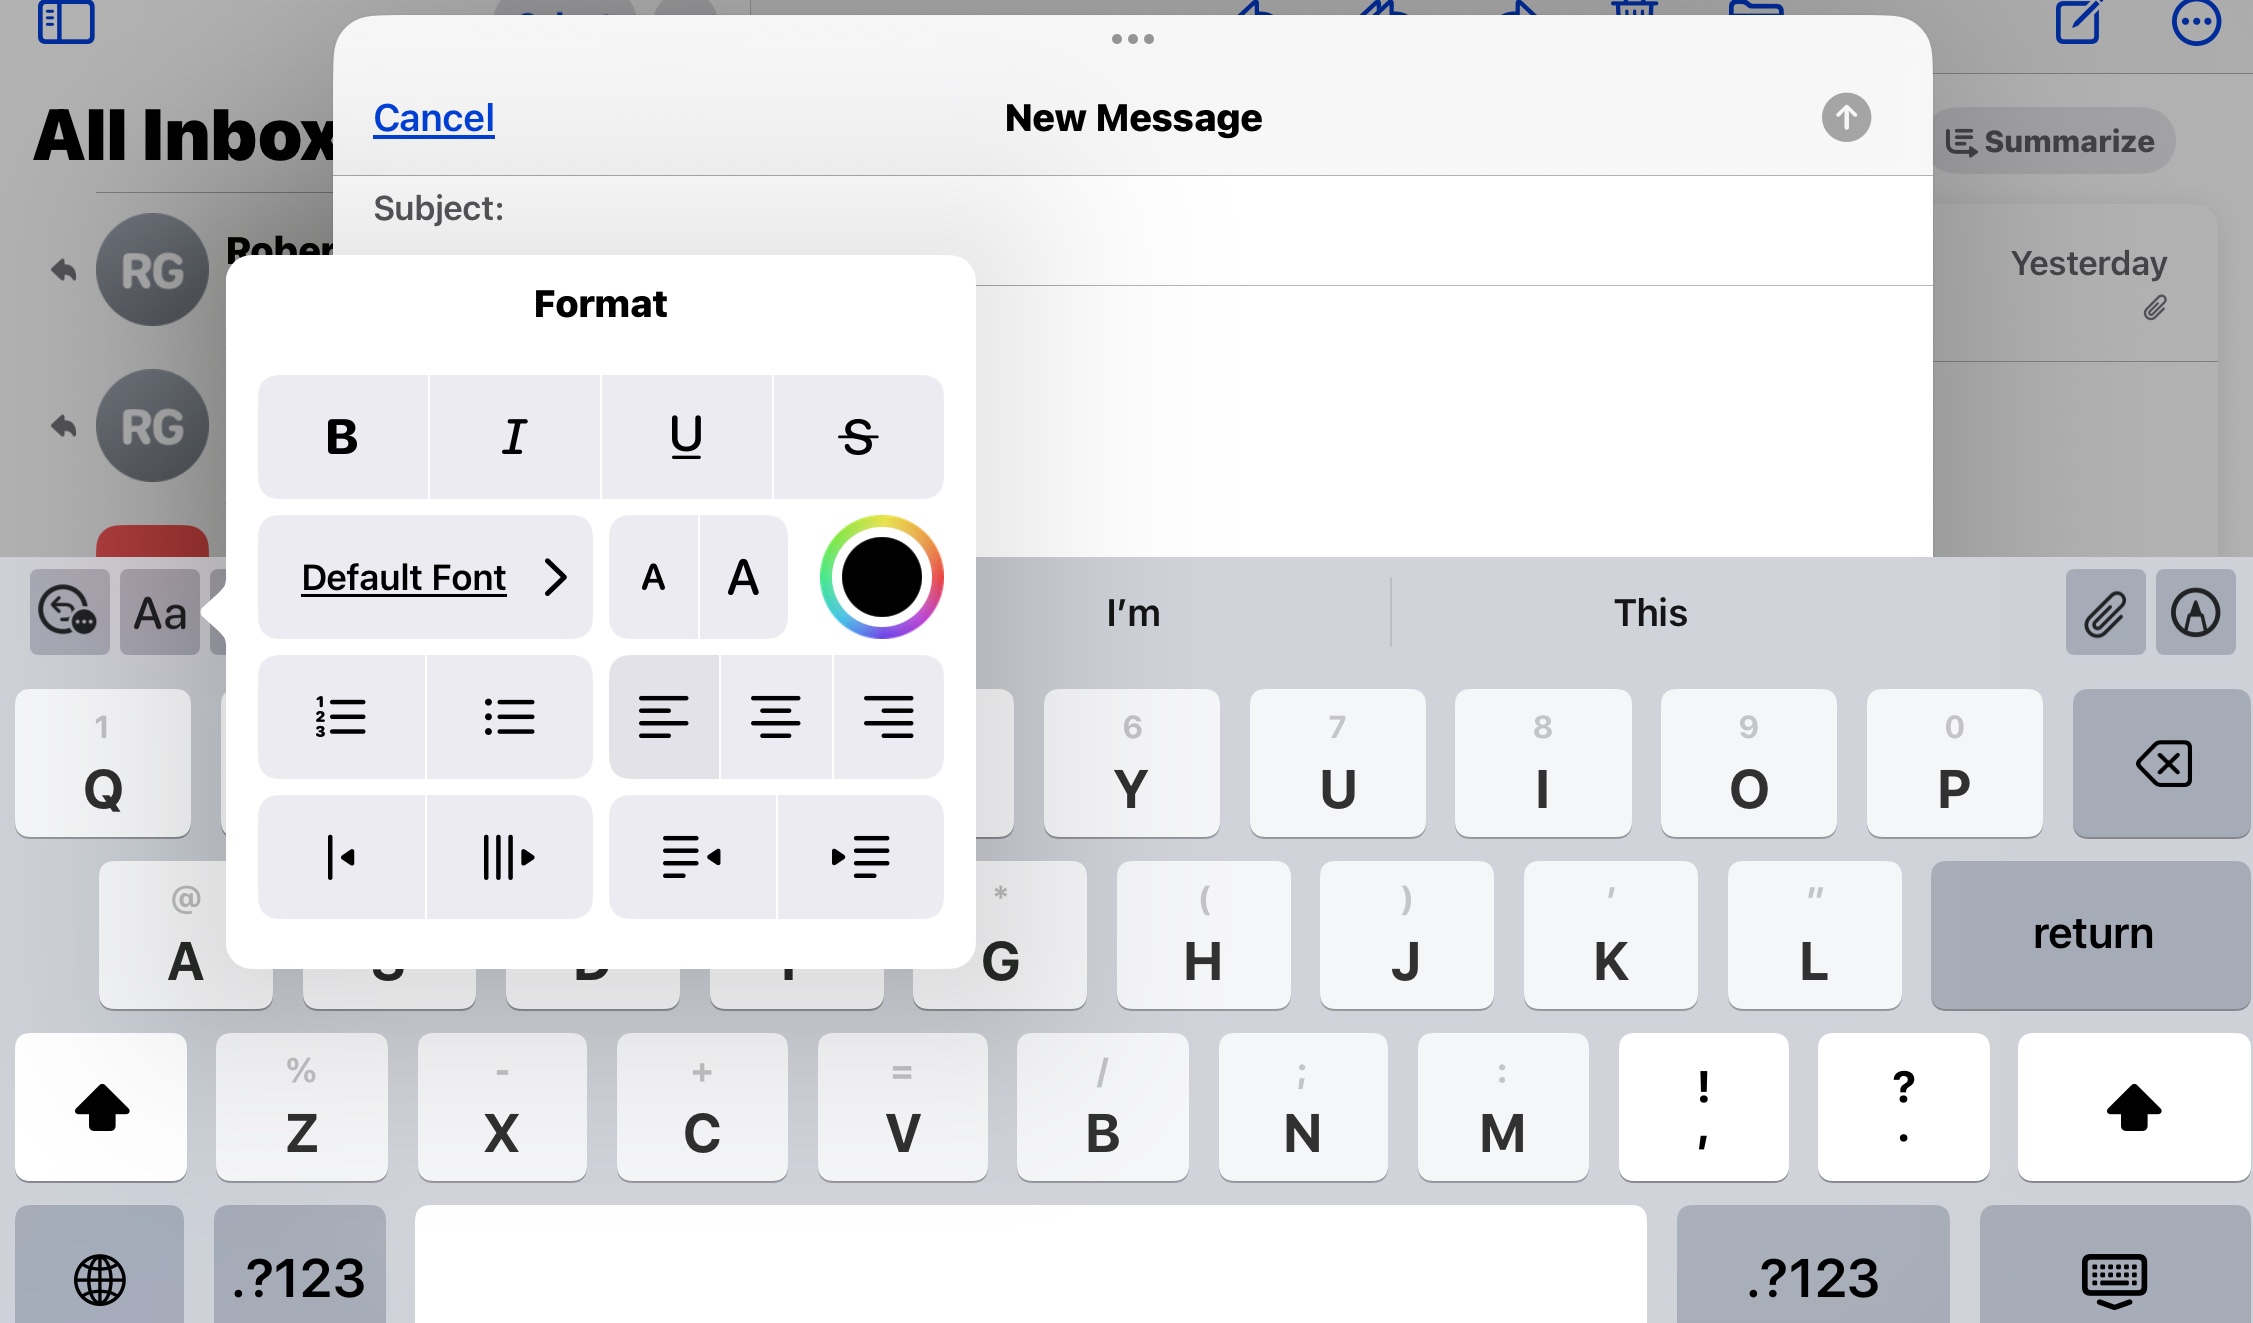Center align the text
The width and height of the screenshot is (2253, 1323).
pyautogui.click(x=775, y=717)
